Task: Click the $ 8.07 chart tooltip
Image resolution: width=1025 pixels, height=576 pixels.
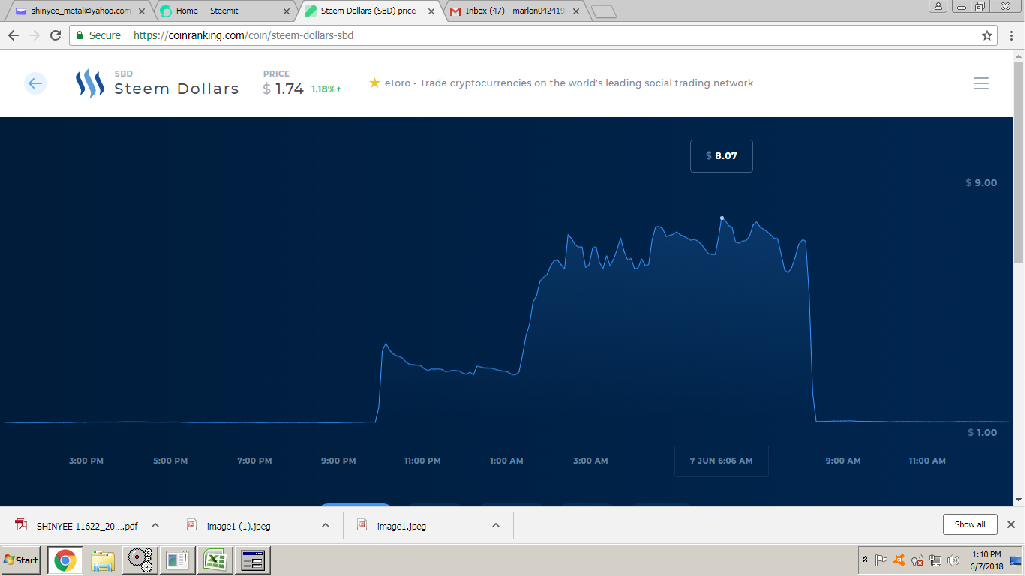Action: [x=721, y=156]
